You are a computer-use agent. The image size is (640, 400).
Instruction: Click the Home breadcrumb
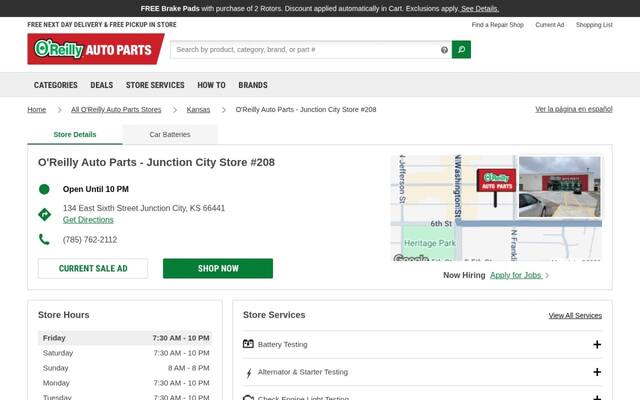point(37,109)
